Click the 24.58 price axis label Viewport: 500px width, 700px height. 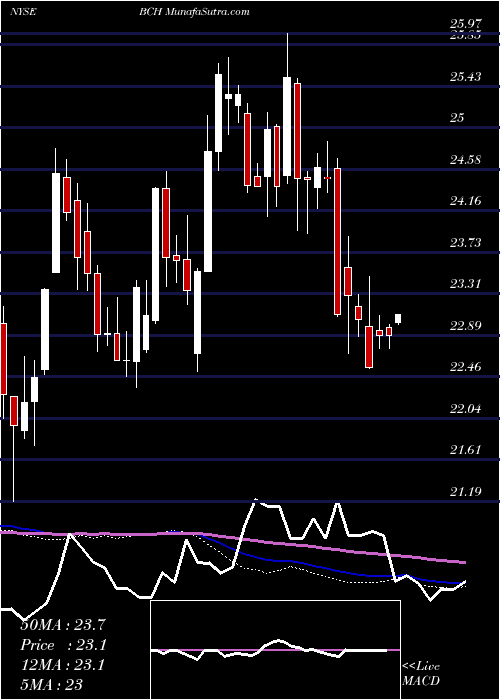(x=466, y=159)
